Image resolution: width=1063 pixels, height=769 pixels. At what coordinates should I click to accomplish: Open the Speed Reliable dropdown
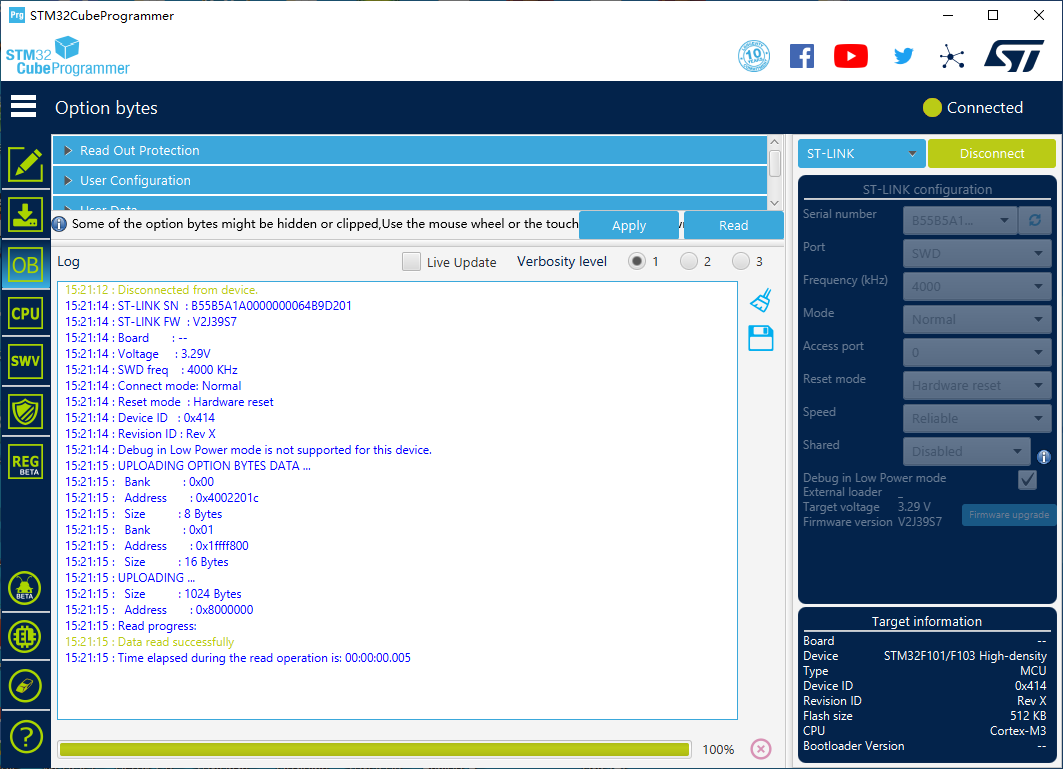coord(977,418)
